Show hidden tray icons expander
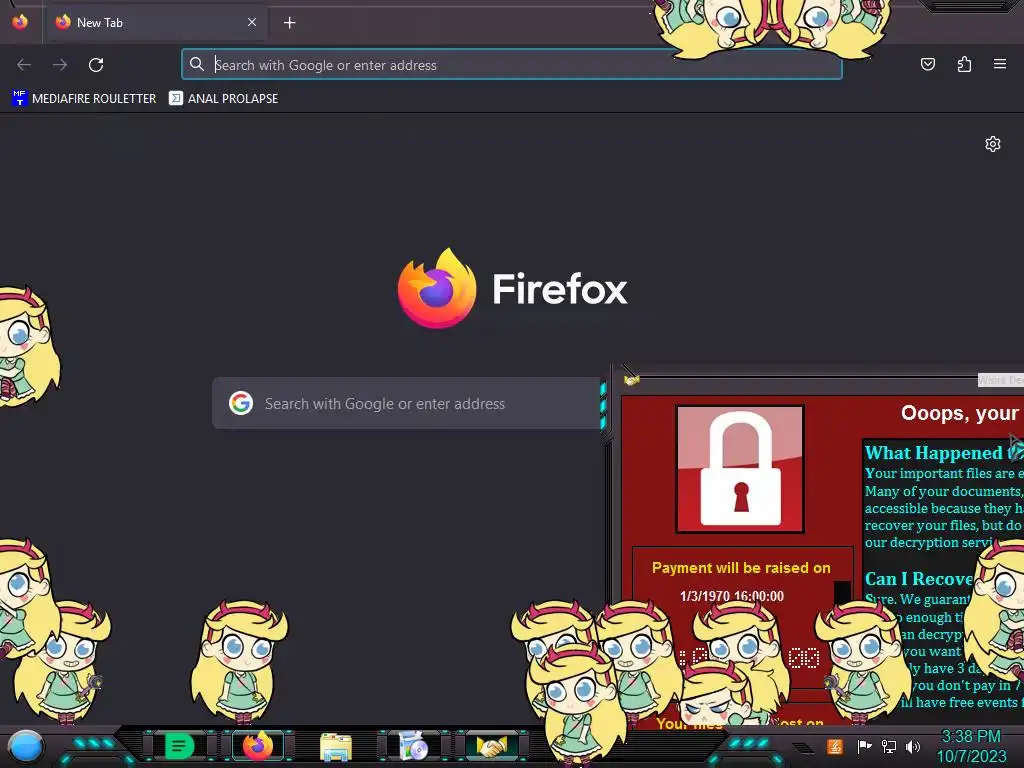 [805, 748]
